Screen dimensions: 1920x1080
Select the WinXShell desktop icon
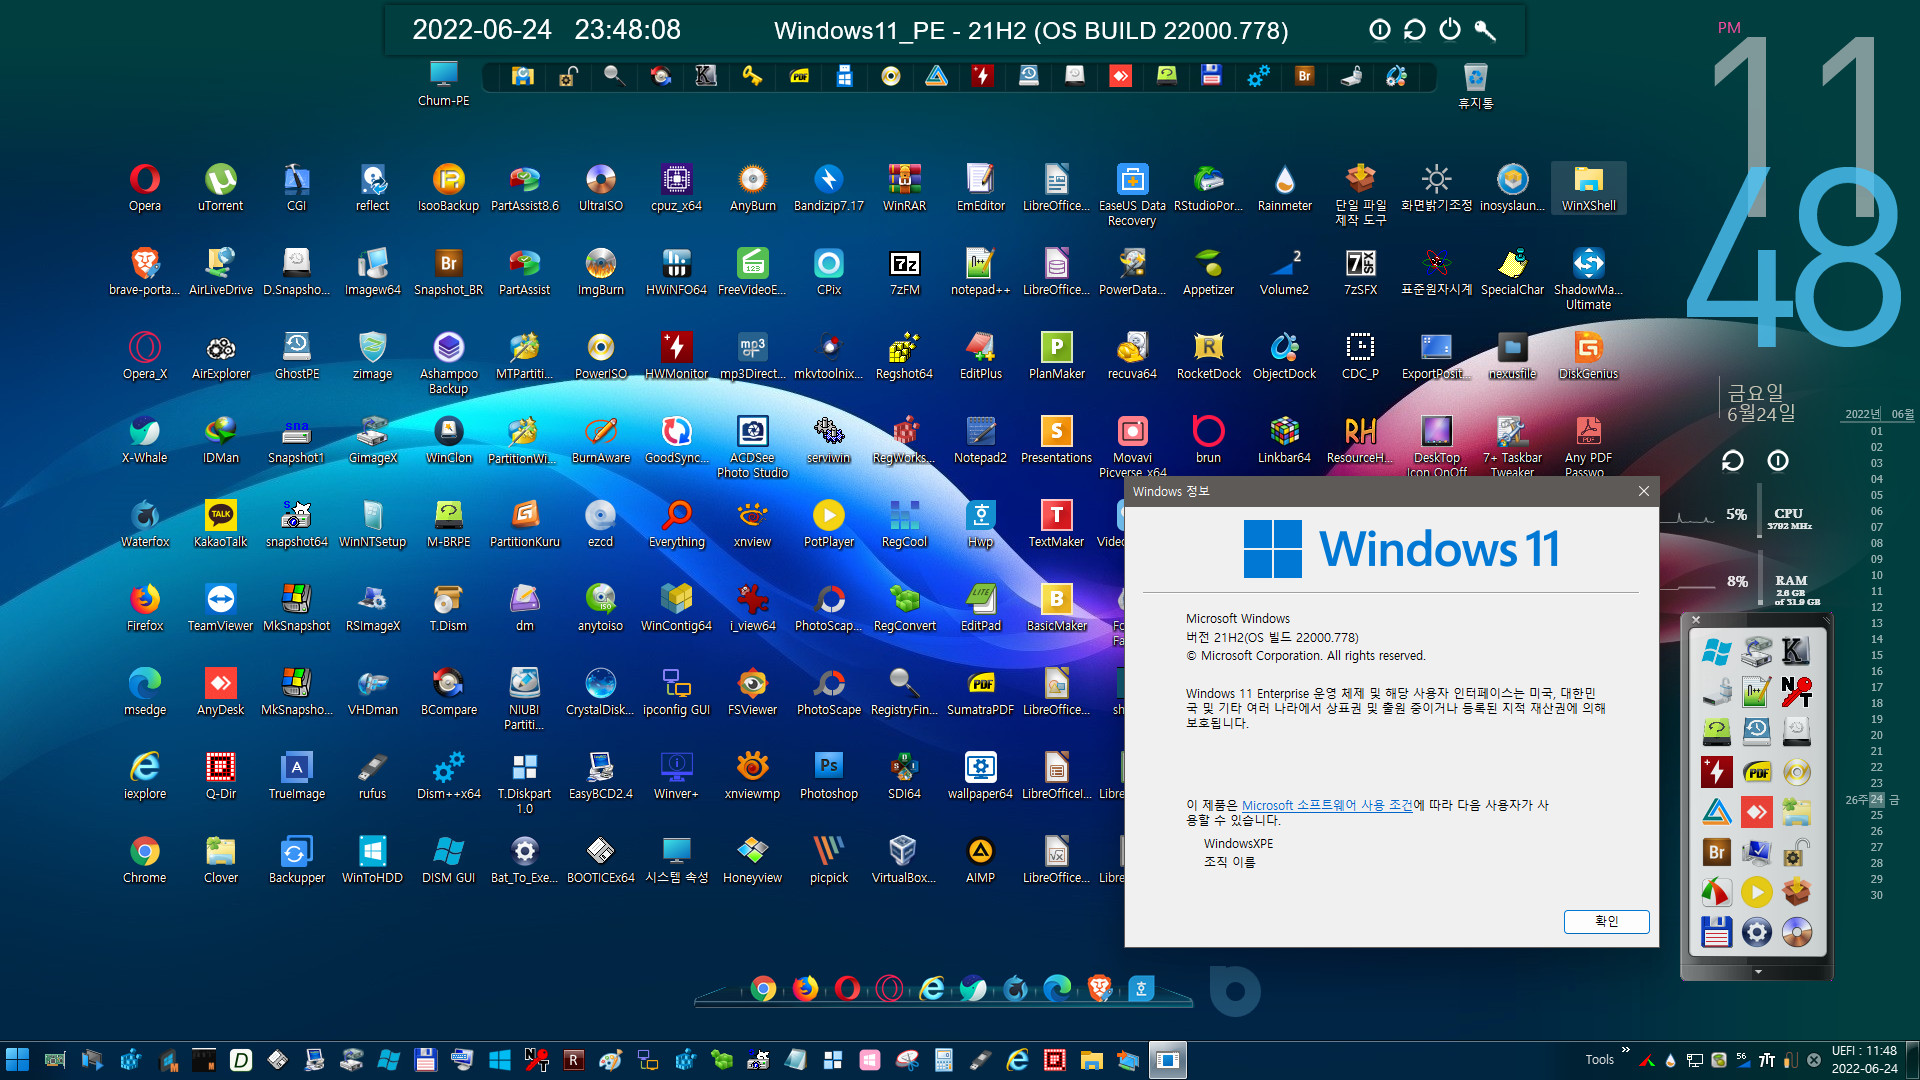click(x=1589, y=188)
